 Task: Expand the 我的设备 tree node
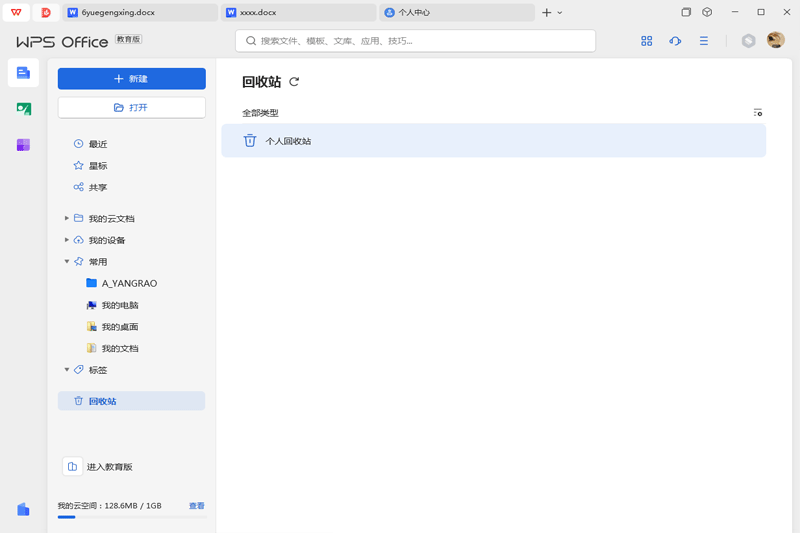67,240
